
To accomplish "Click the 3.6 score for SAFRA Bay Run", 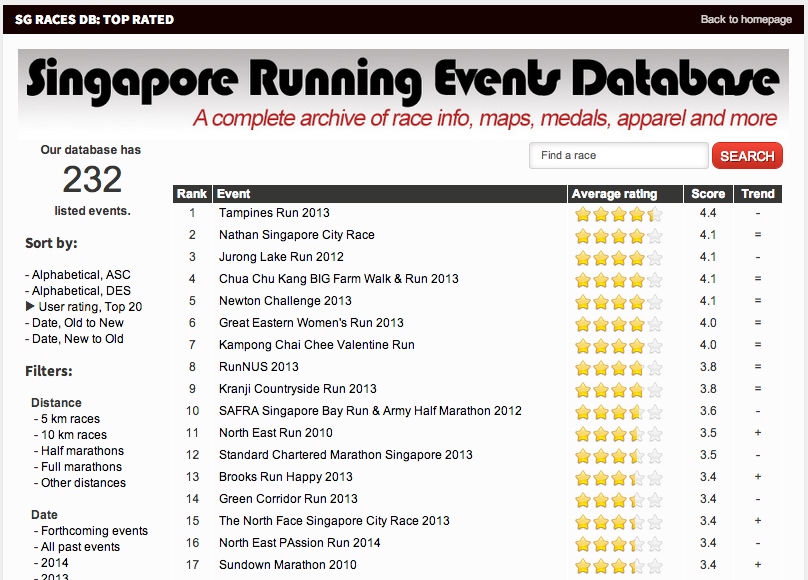I will click(708, 411).
